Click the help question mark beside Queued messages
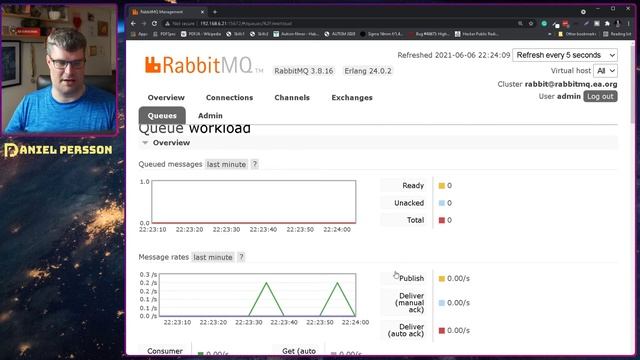The height and width of the screenshot is (360, 640). click(x=255, y=164)
